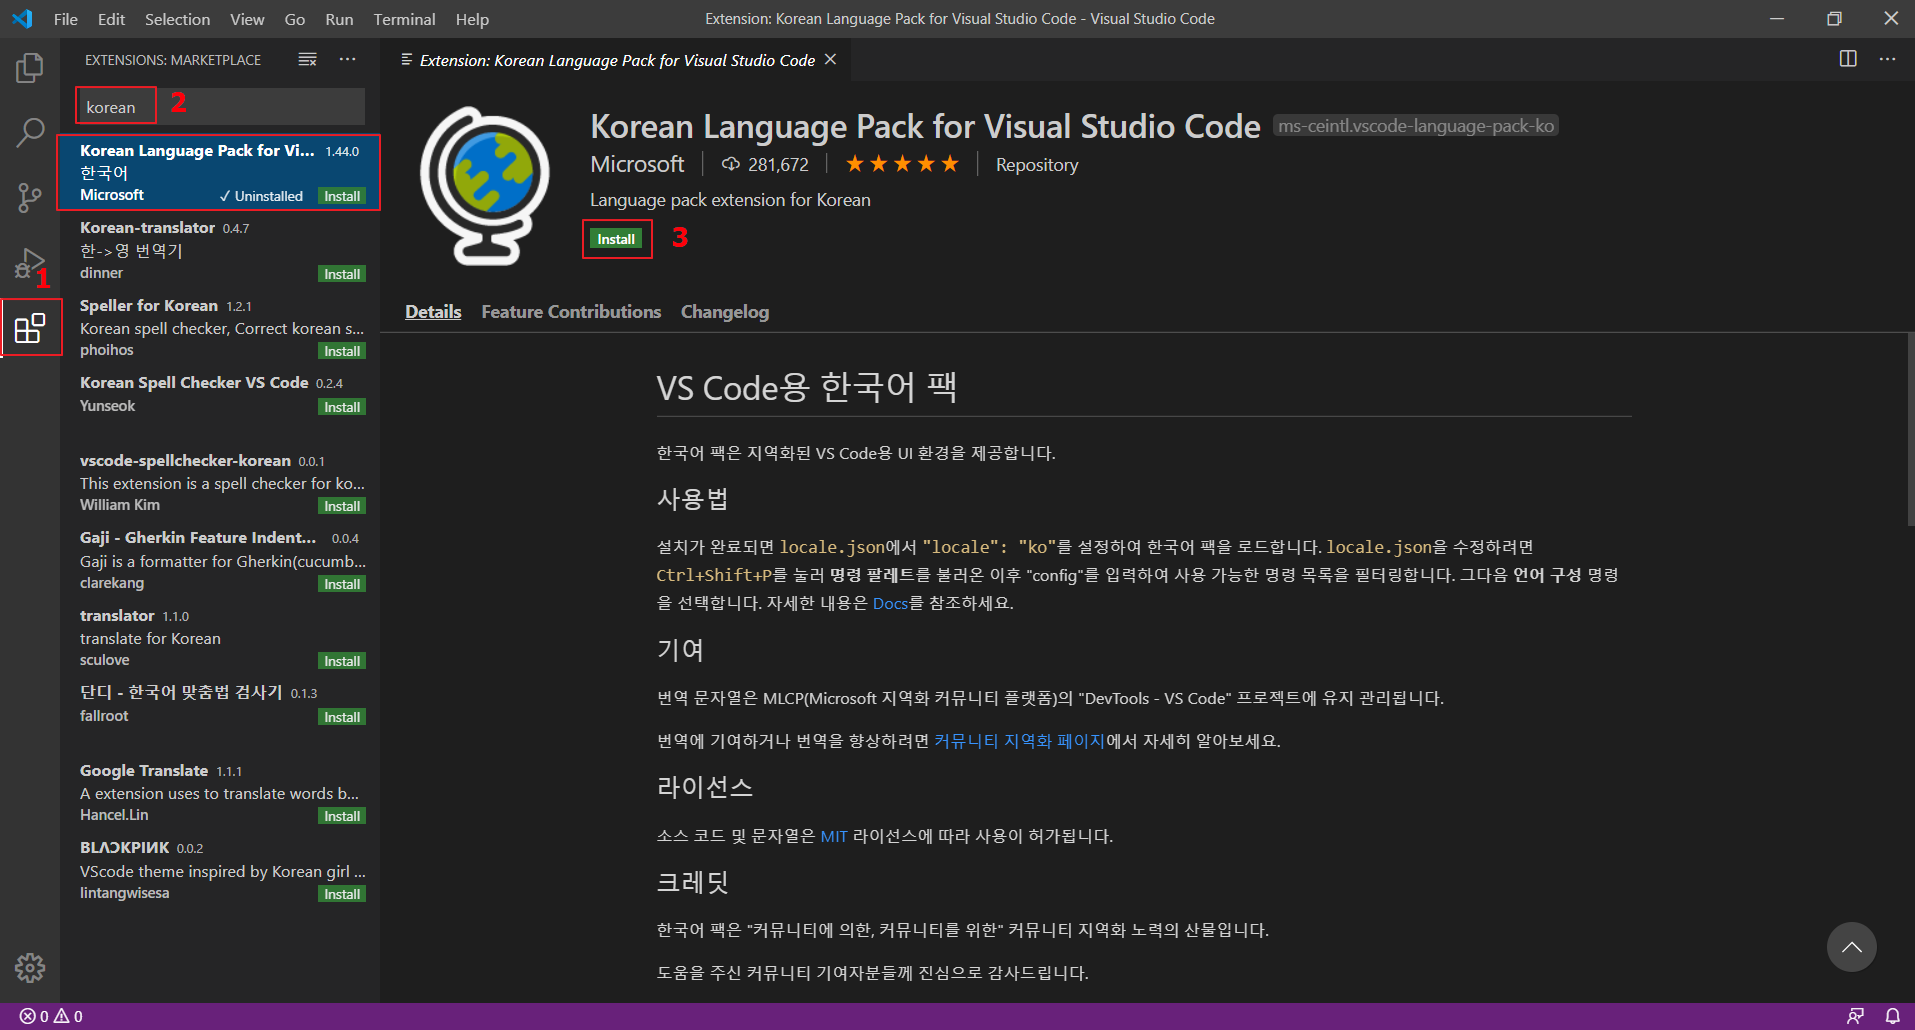This screenshot has height=1030, width=1915.
Task: Install Korean Language Pack from details page
Action: 616,239
